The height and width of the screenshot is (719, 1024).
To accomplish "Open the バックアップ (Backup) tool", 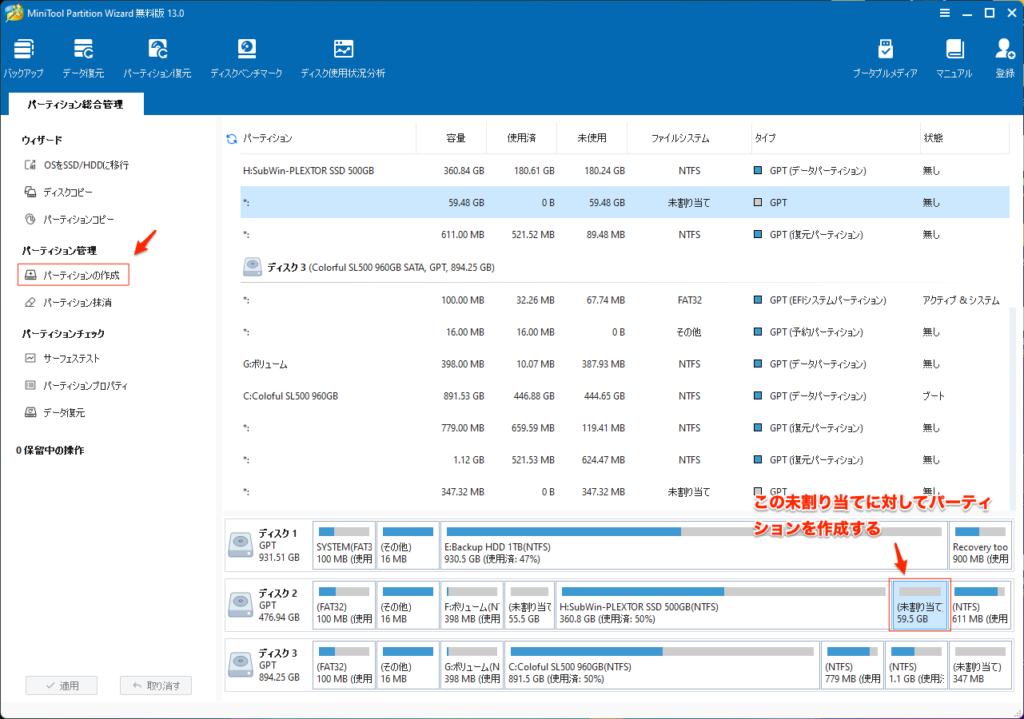I will coord(23,58).
